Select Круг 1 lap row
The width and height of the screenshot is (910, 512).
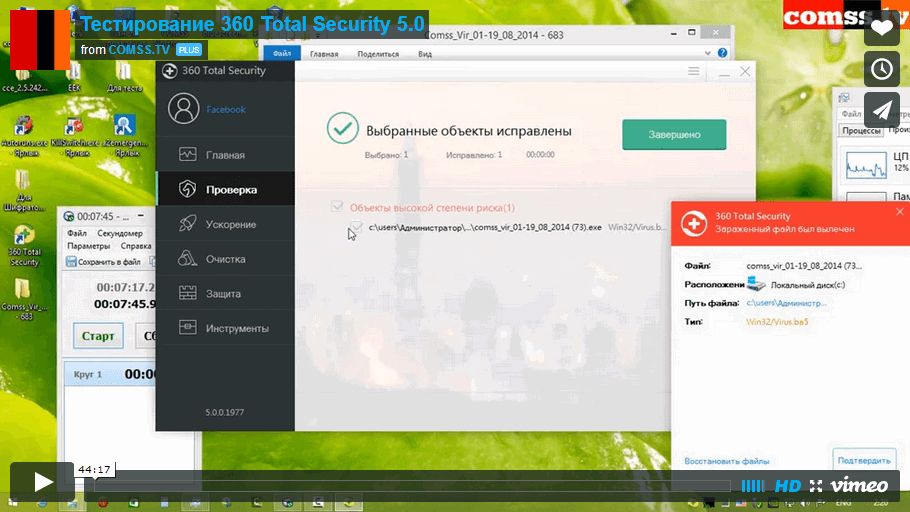[110, 374]
